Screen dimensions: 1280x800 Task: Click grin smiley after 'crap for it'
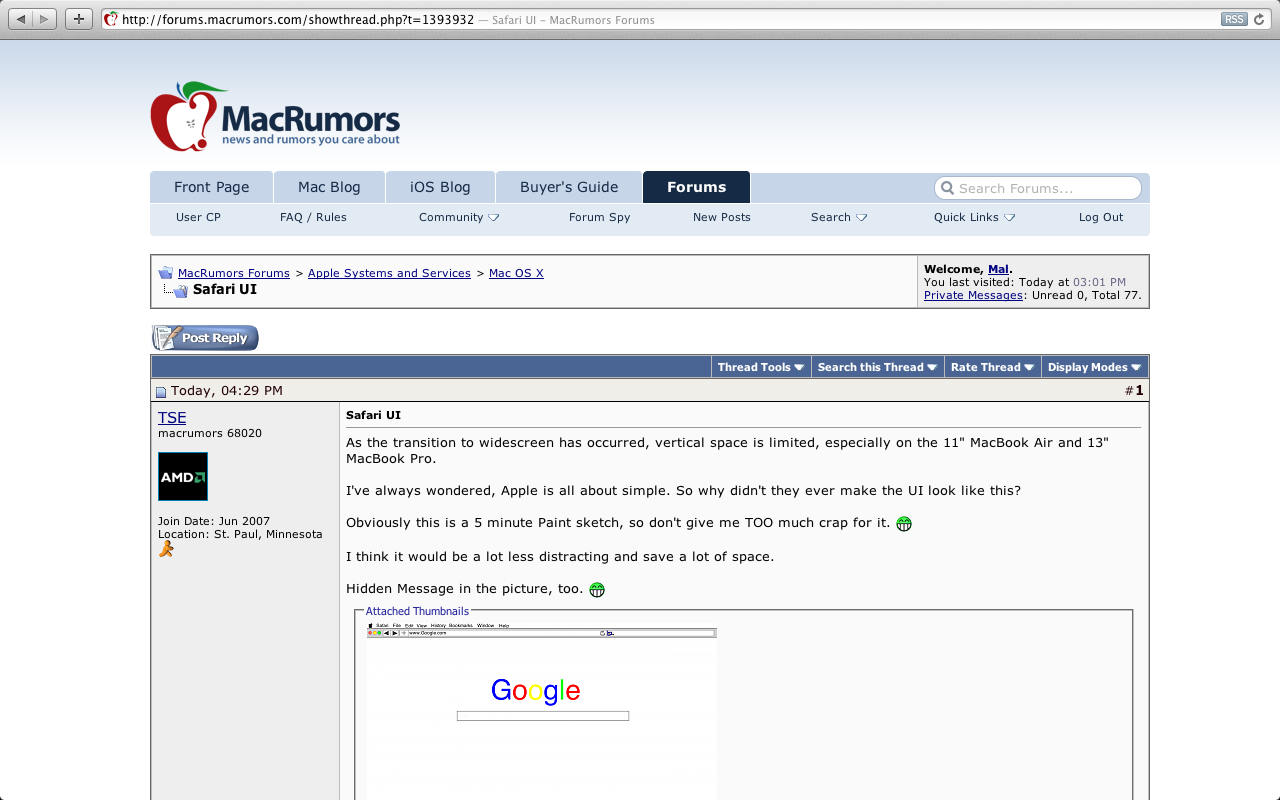click(904, 523)
